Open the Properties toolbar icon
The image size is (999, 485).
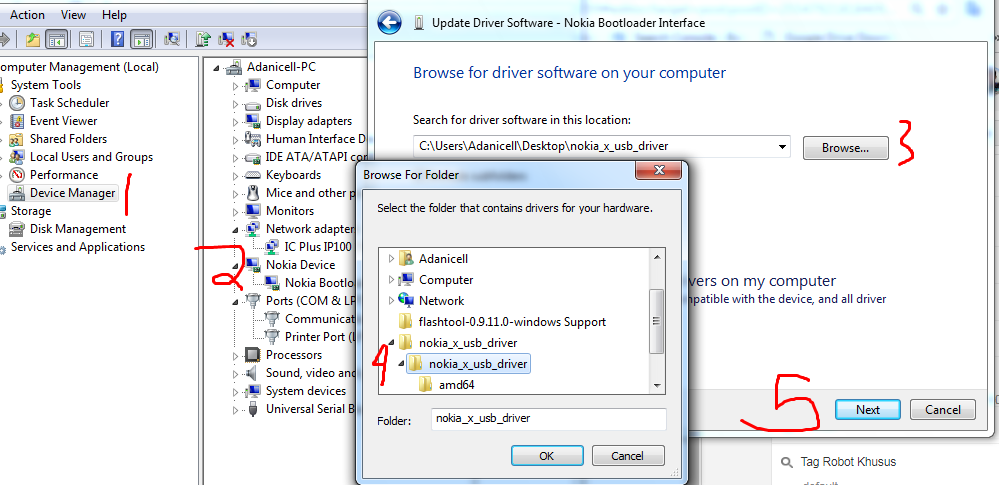click(x=87, y=40)
